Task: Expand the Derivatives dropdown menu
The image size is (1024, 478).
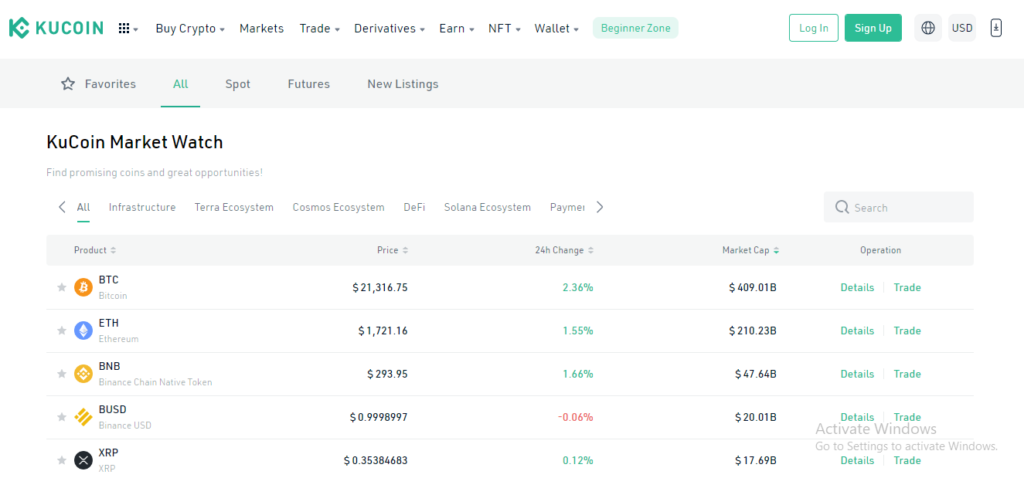Action: pyautogui.click(x=389, y=29)
